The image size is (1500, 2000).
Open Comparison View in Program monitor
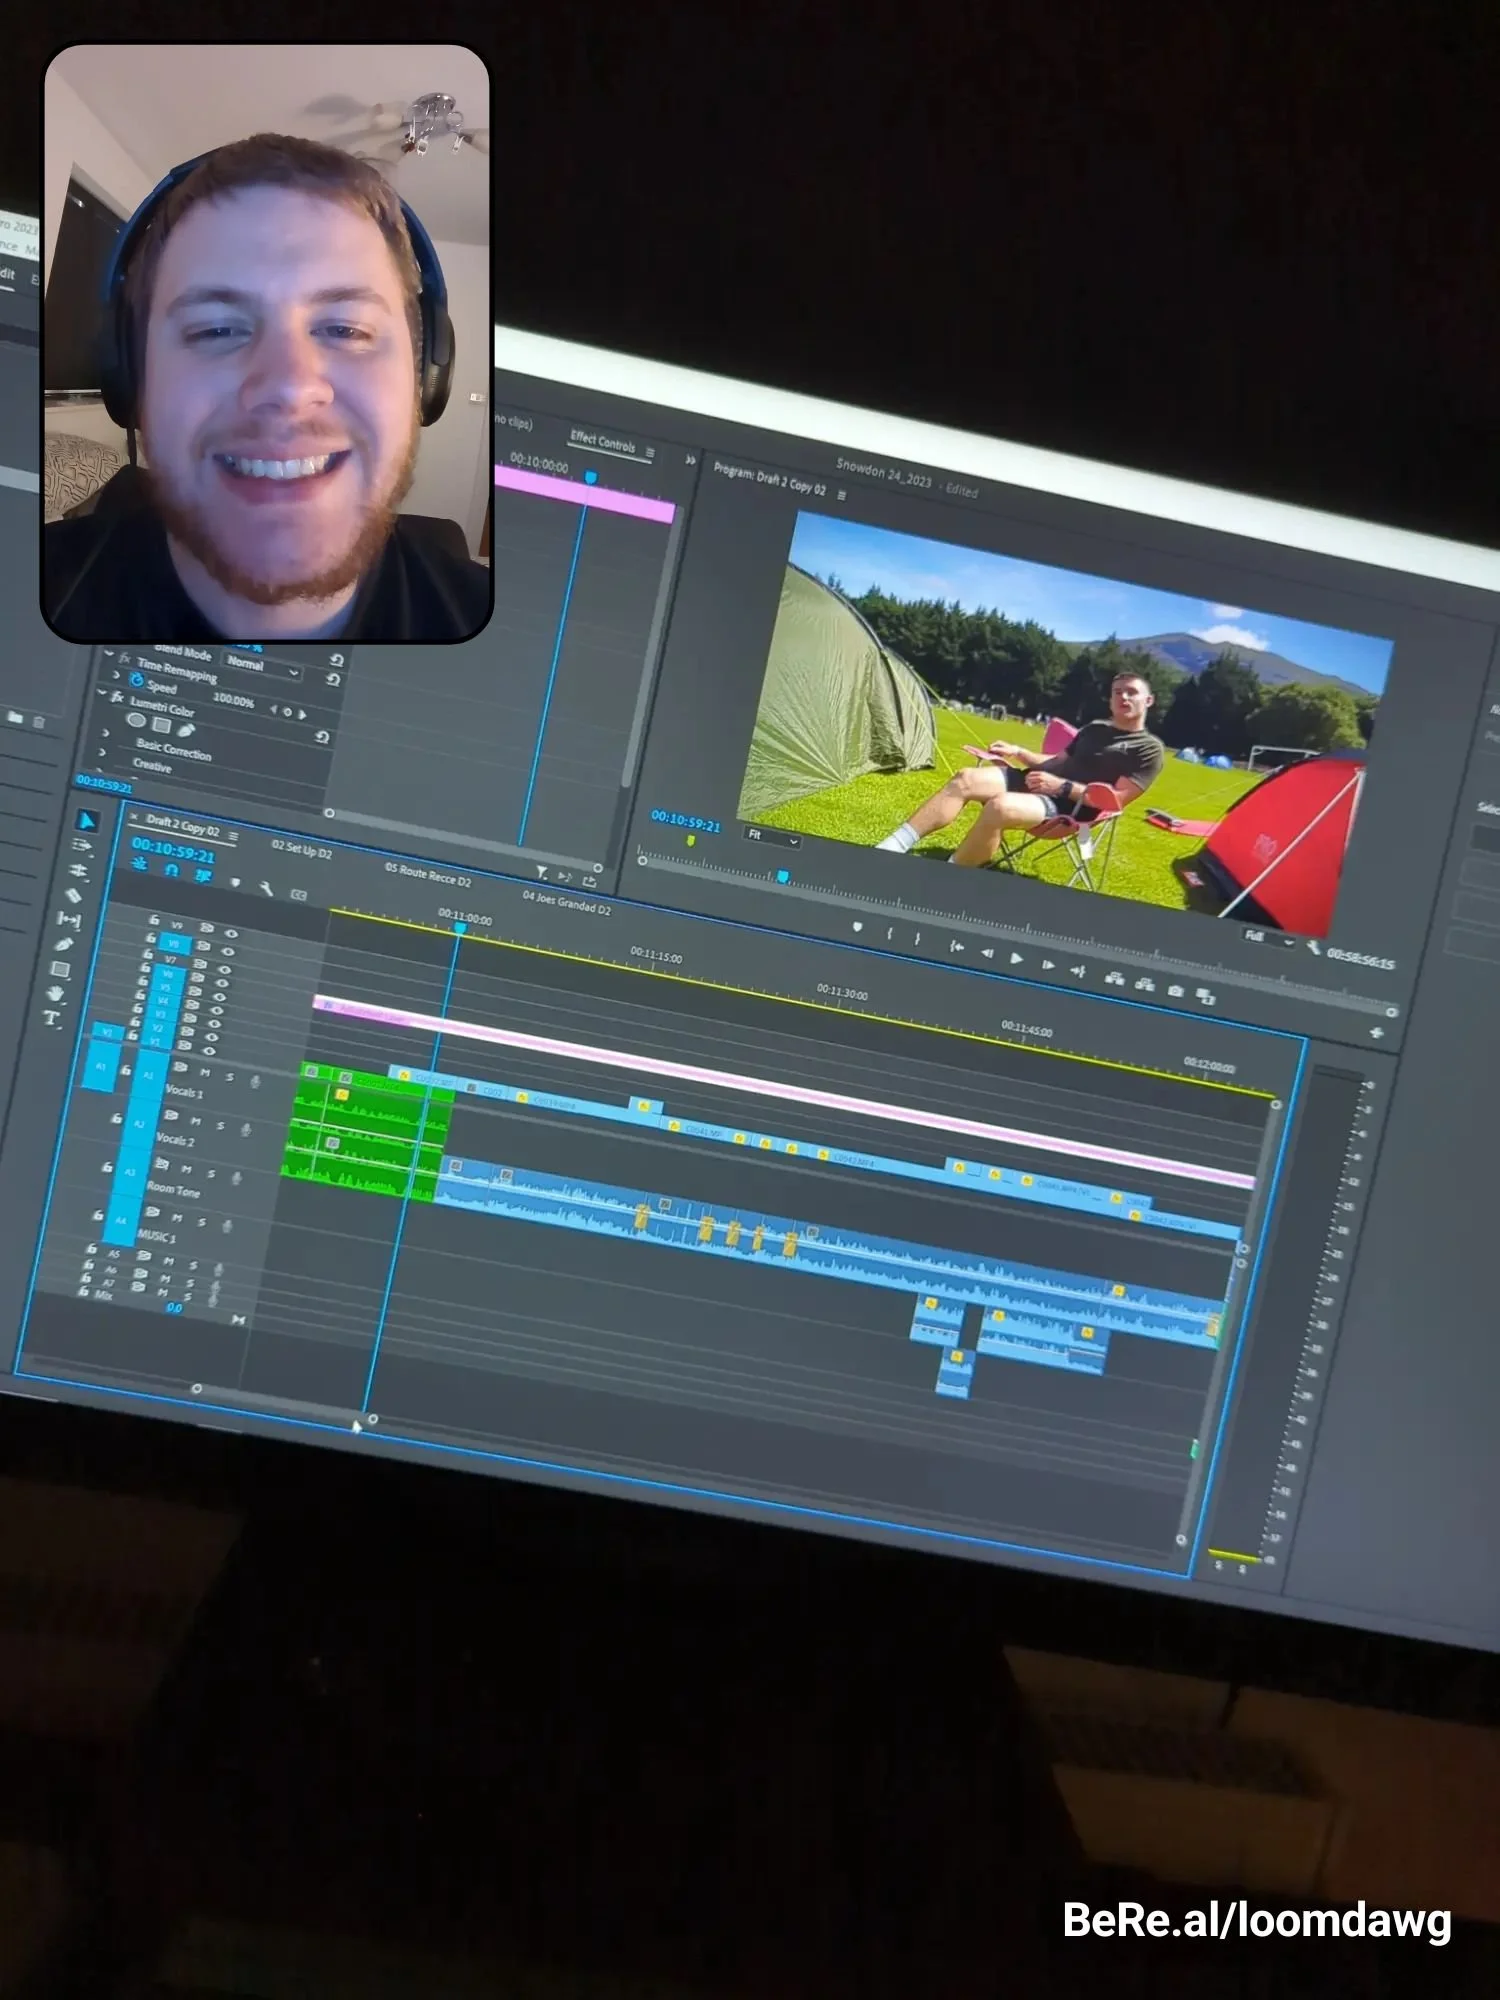coord(1206,996)
